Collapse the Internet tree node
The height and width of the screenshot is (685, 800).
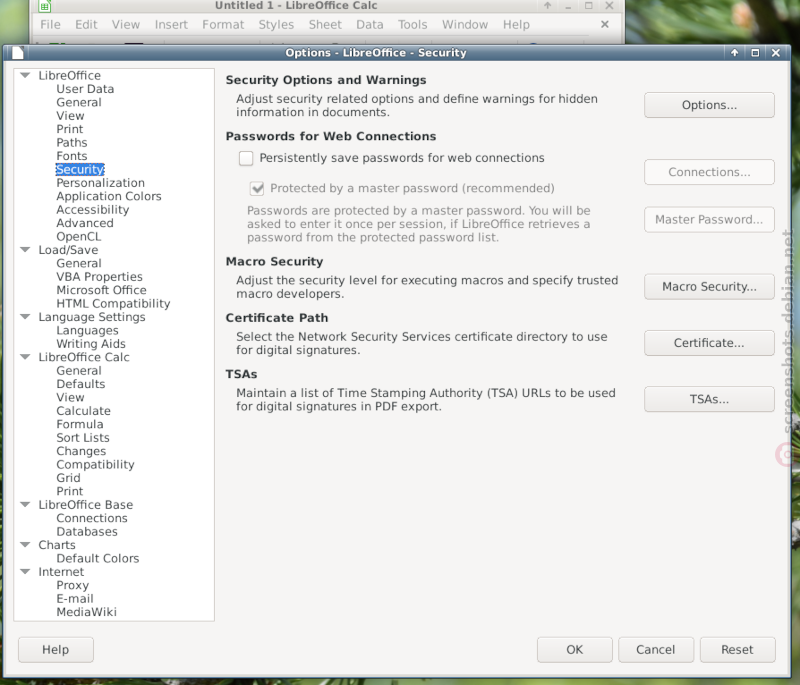coord(25,572)
